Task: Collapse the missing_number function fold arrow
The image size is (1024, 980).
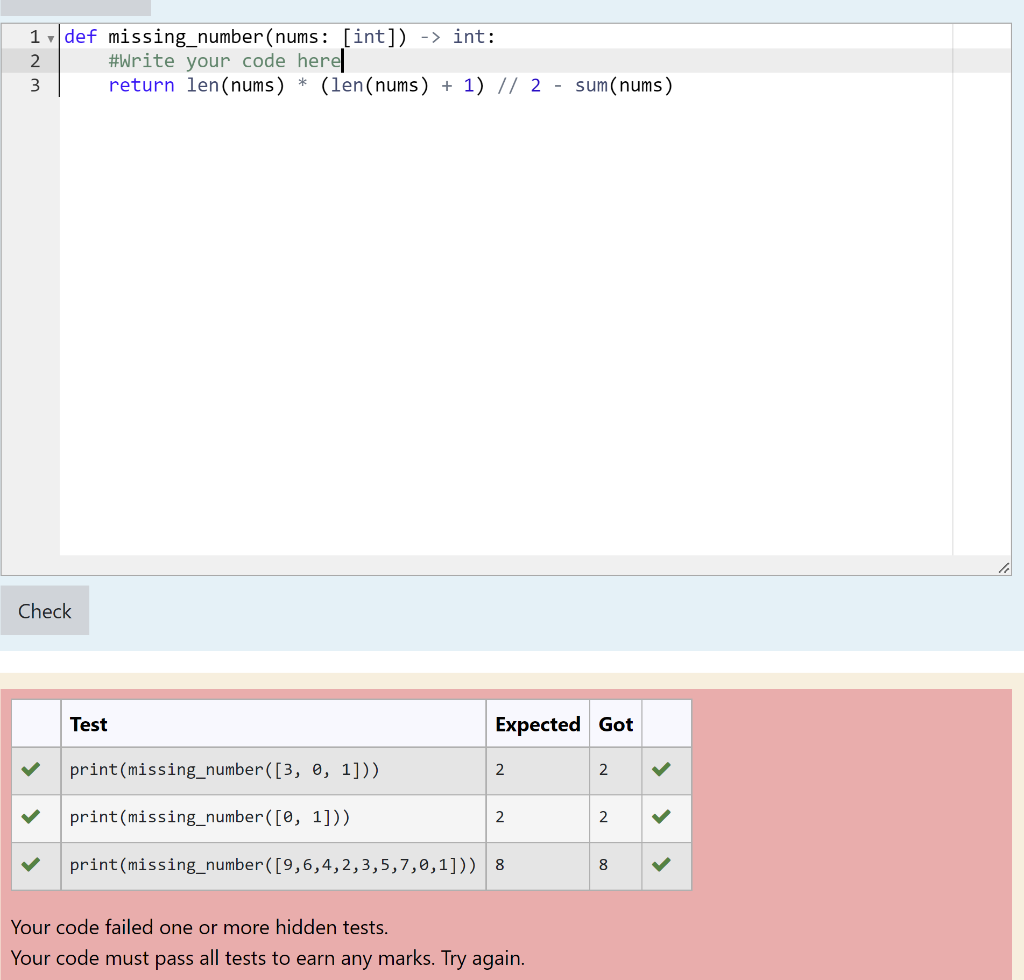Action: pyautogui.click(x=51, y=37)
